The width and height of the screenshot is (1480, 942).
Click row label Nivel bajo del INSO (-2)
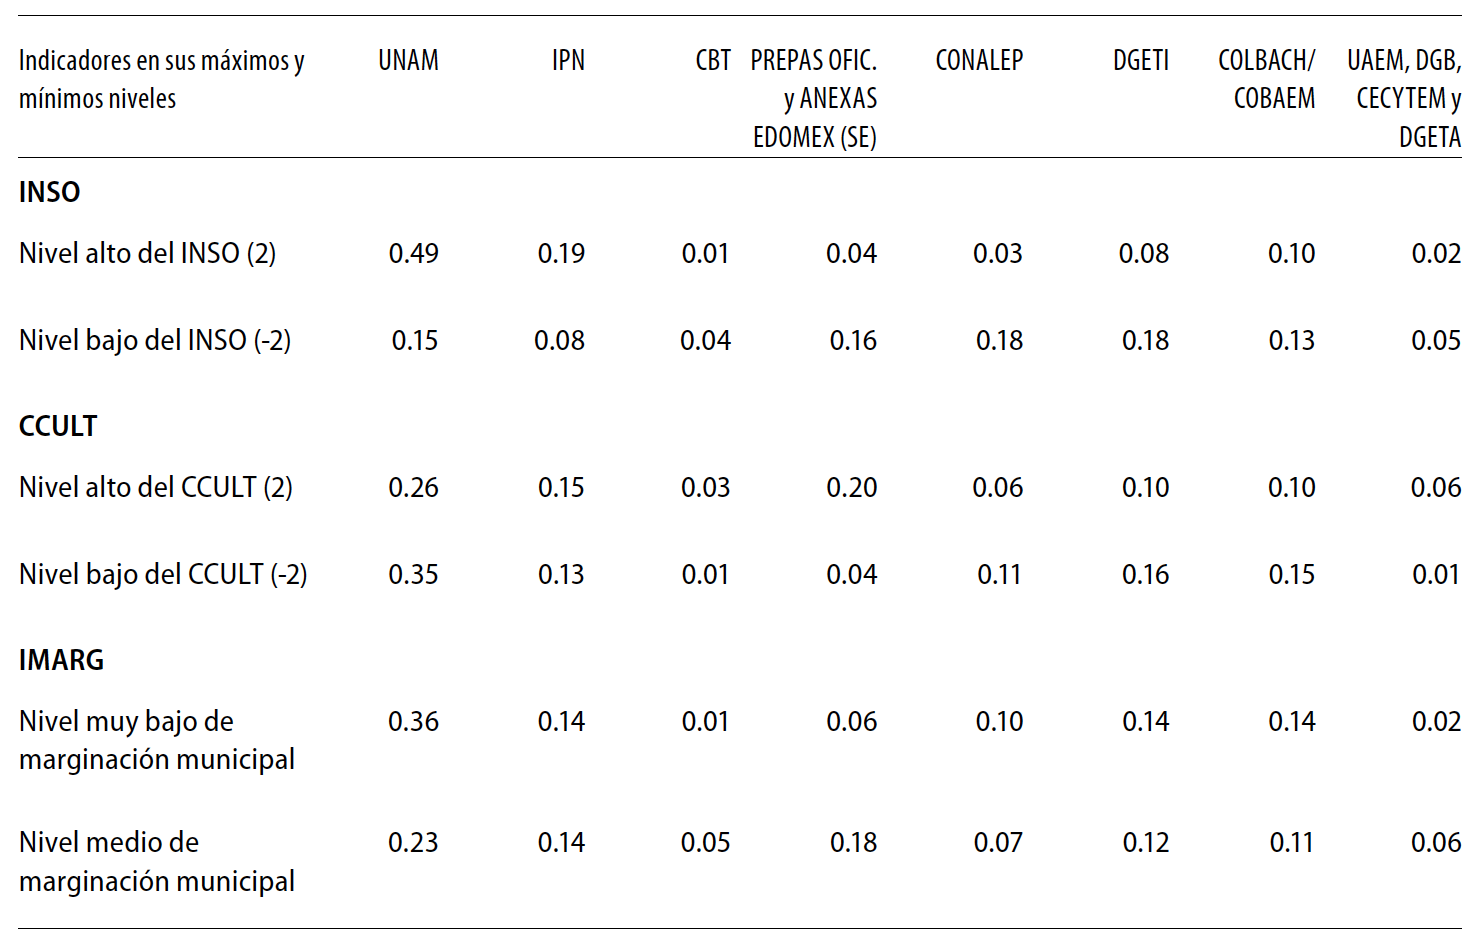point(155,341)
